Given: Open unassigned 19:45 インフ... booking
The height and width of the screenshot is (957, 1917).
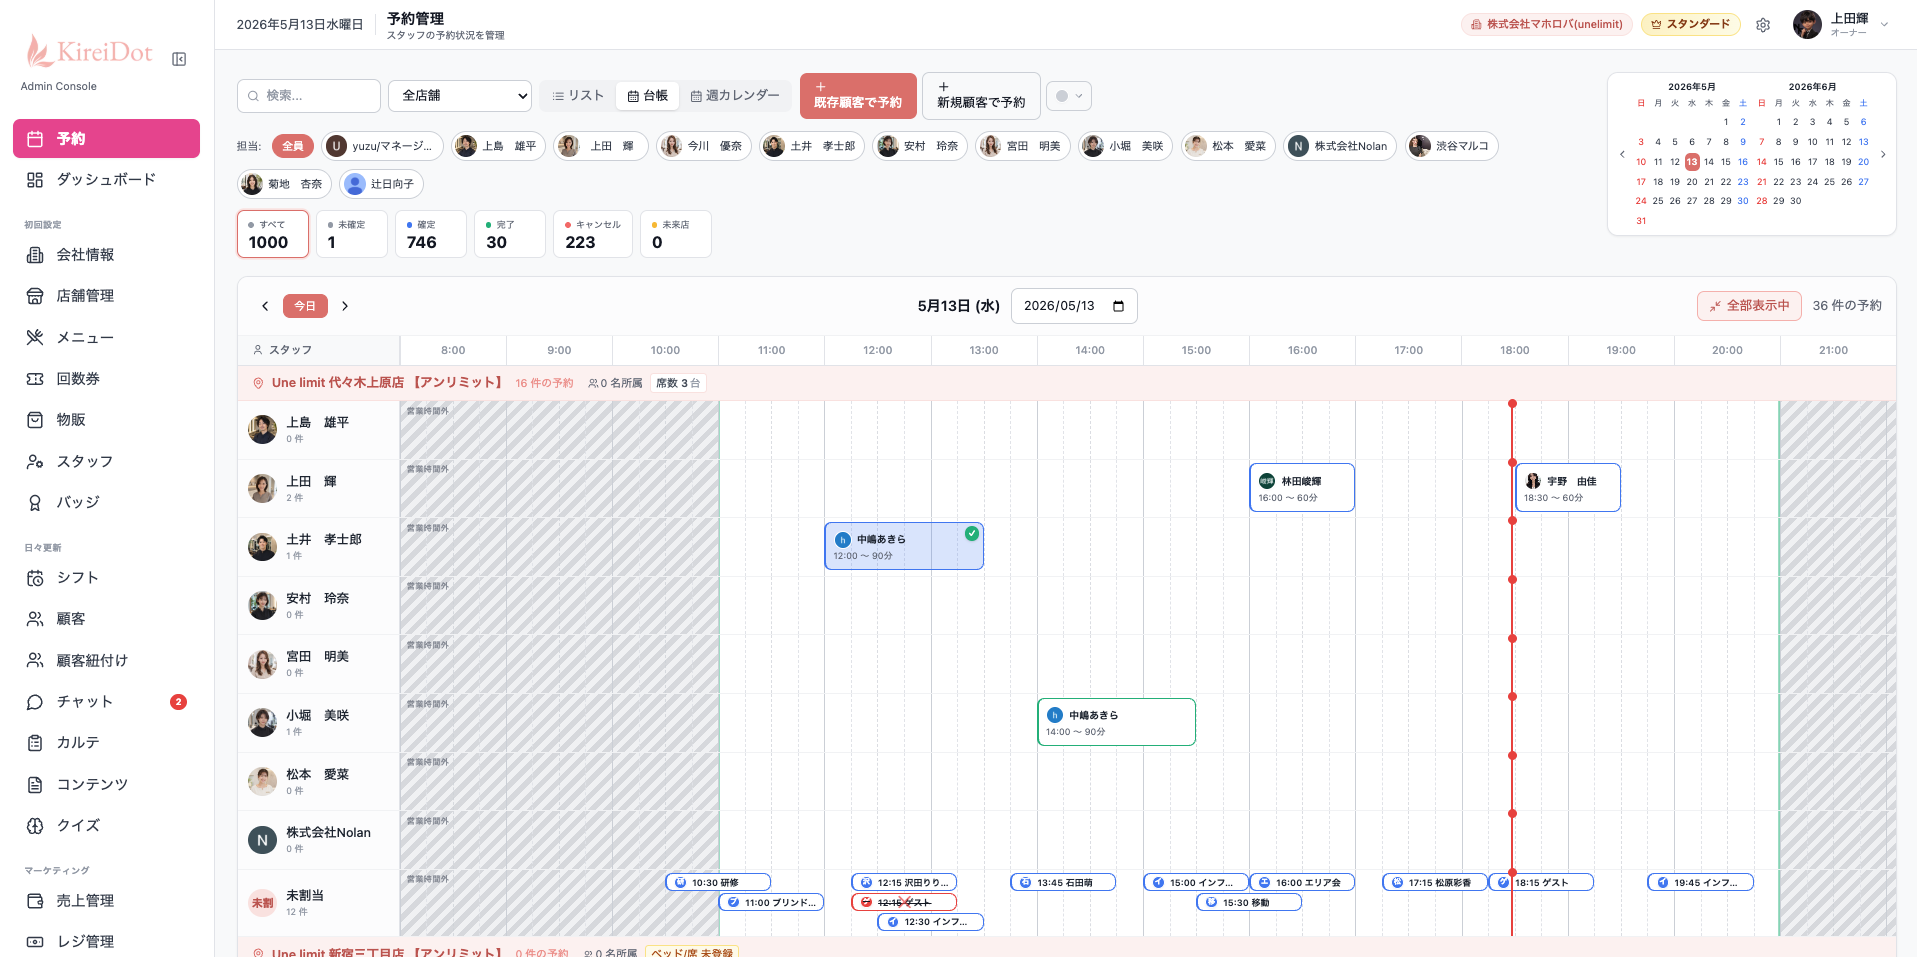Looking at the screenshot, I should point(1701,883).
